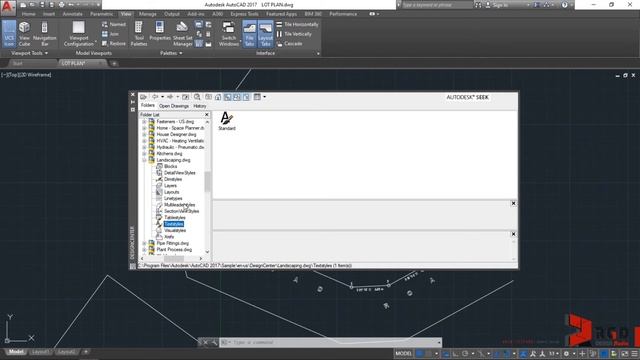Toggle the Tree View icon in DesignCenter
This screenshot has width=640, height=360.
click(x=227, y=97)
